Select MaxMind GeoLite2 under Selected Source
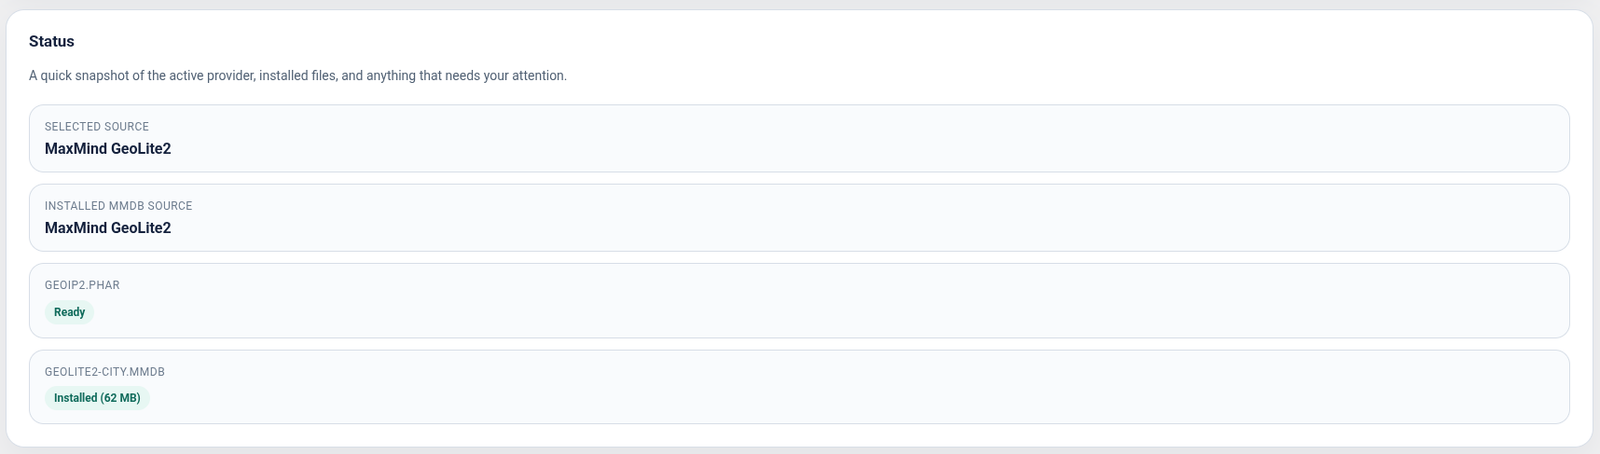 (x=108, y=149)
